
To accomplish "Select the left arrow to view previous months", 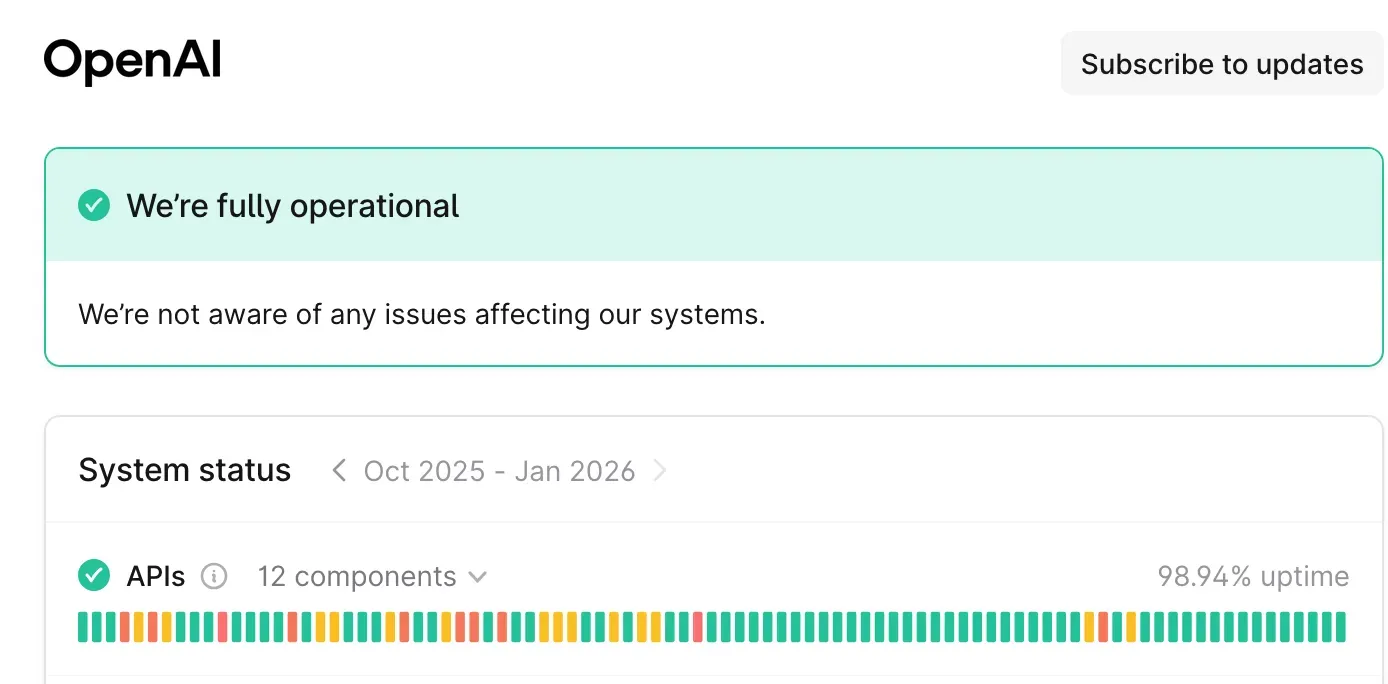I will 337,470.
